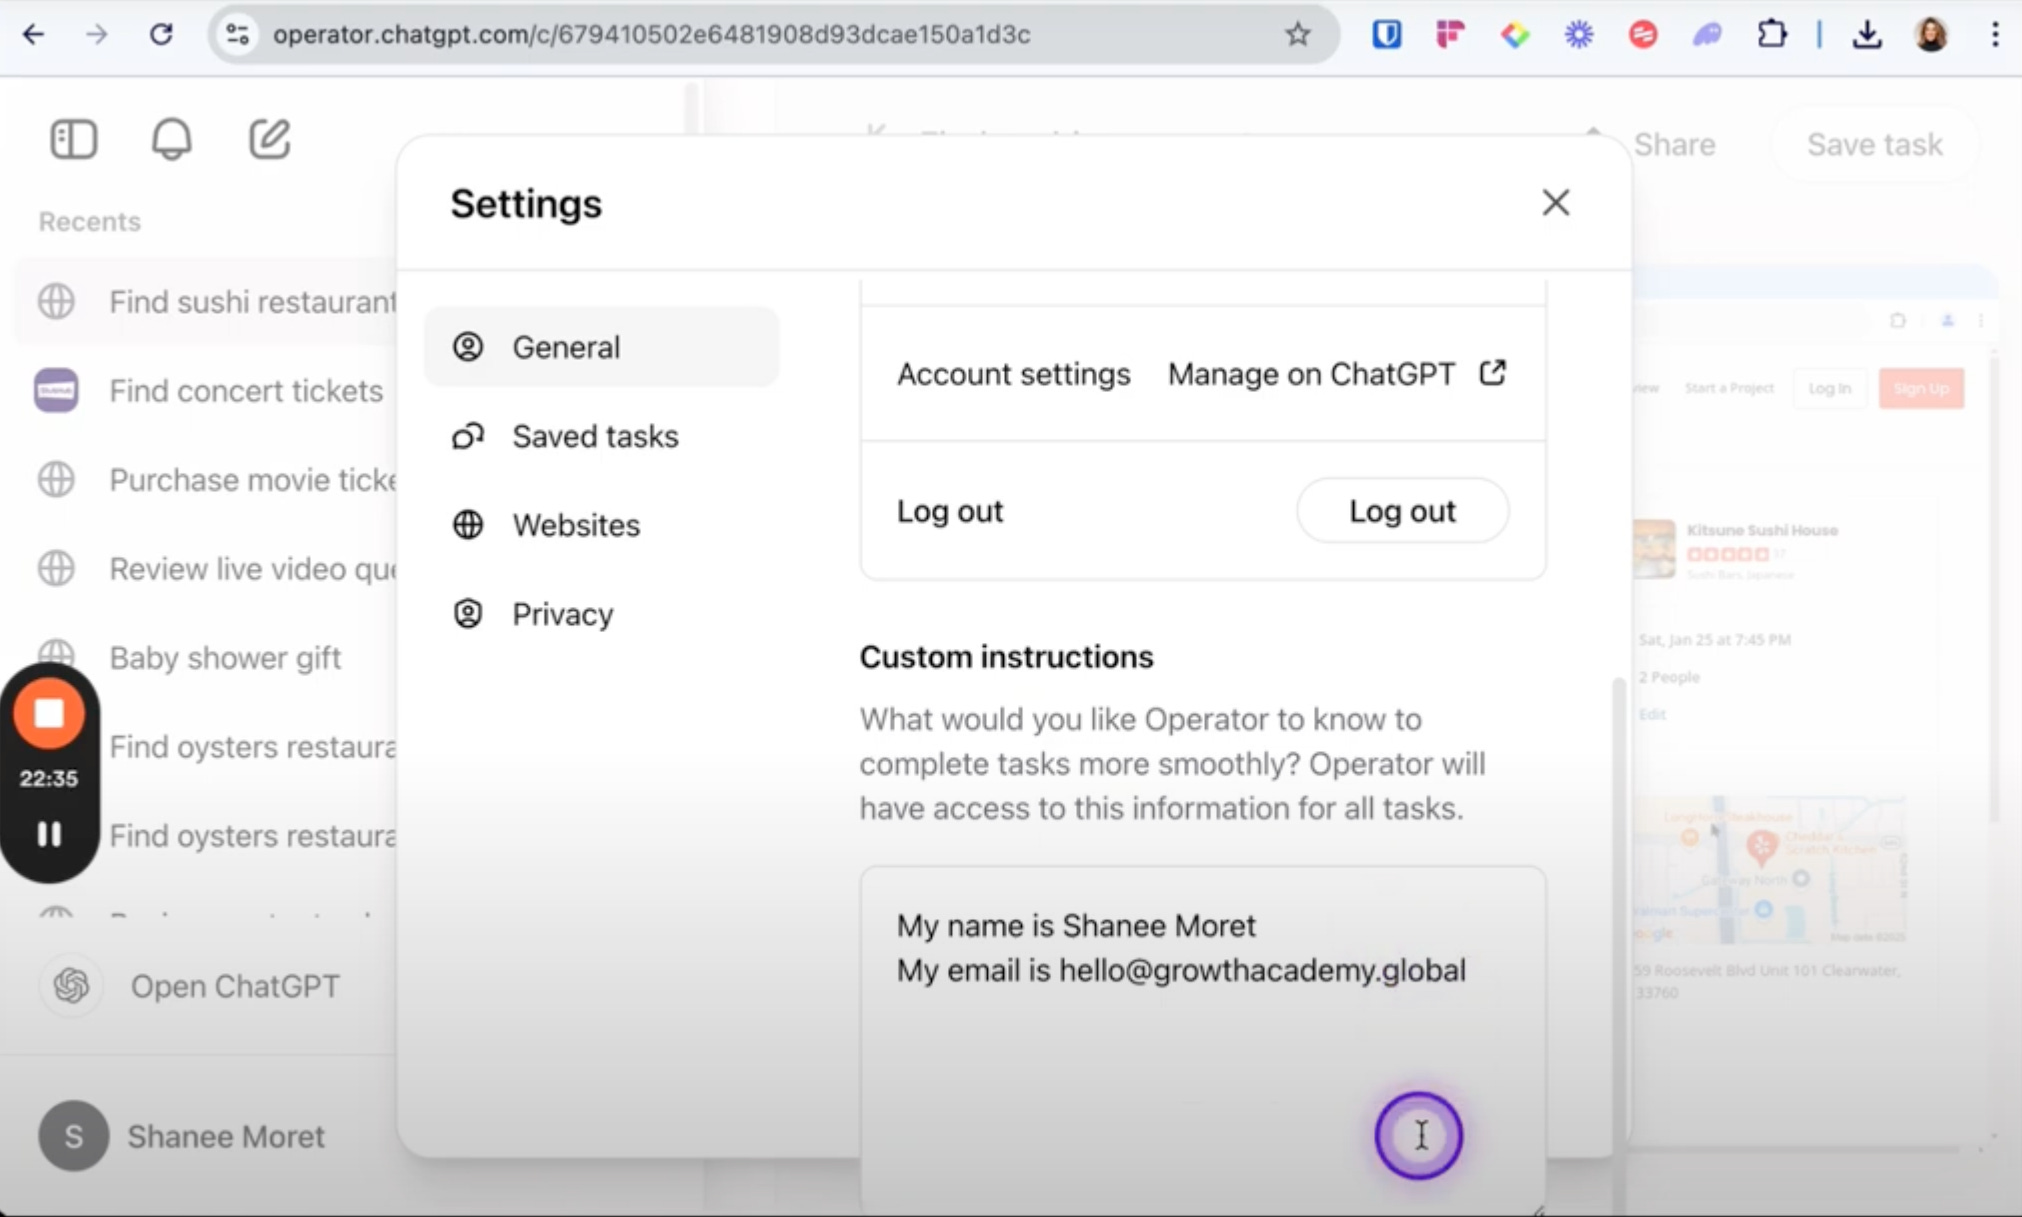This screenshot has width=2022, height=1217.
Task: Click the Custom instructions heading
Action: click(x=1006, y=657)
